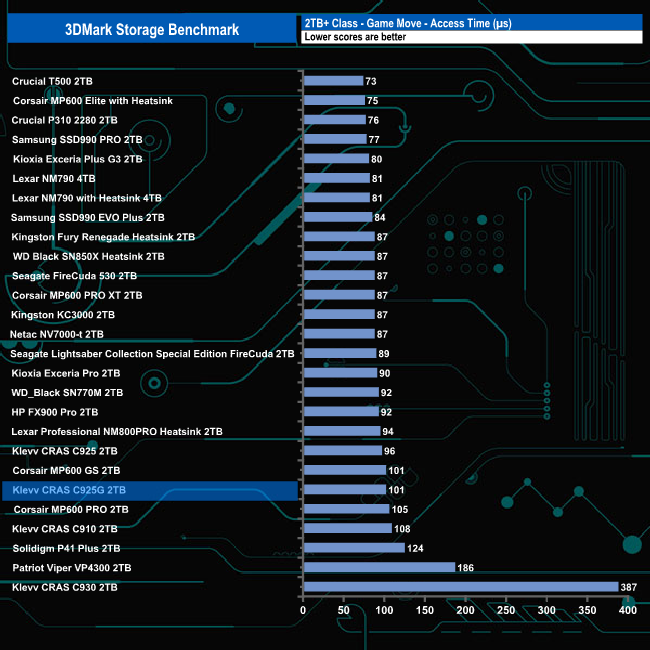Click the x-axis tick label '350'
650x650 pixels.
tap(587, 611)
